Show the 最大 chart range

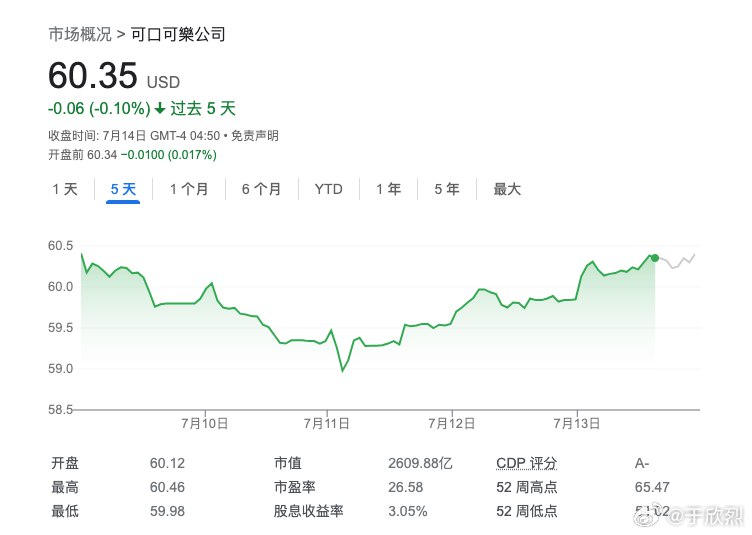click(507, 189)
